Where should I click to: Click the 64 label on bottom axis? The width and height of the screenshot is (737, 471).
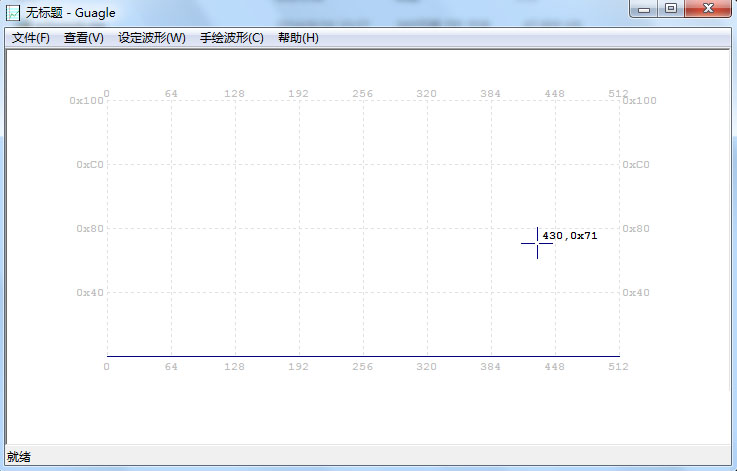pos(171,367)
